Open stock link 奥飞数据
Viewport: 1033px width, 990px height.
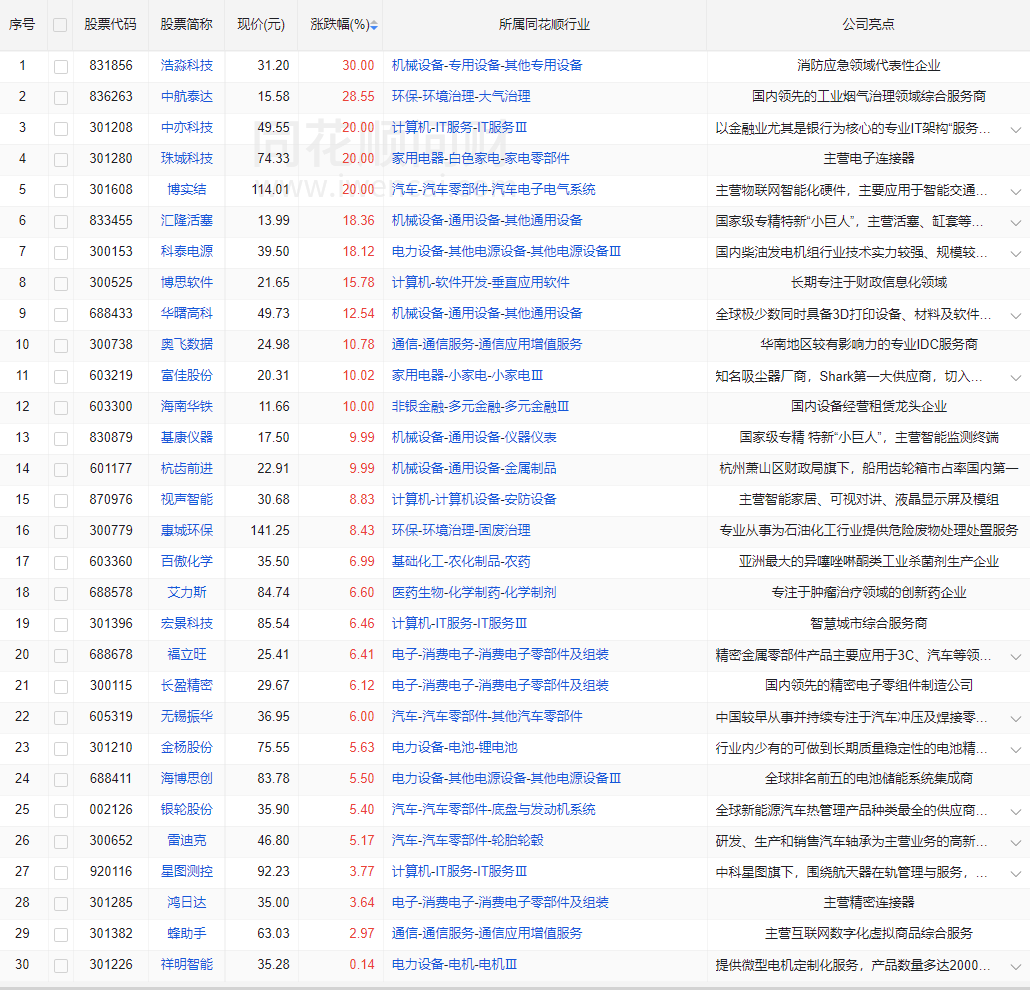tap(186, 344)
